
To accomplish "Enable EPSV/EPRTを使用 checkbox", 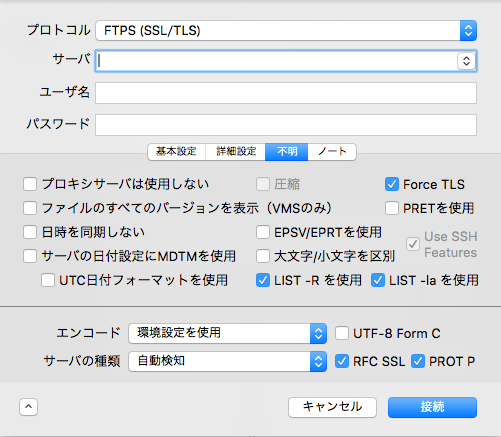I will click(x=263, y=232).
